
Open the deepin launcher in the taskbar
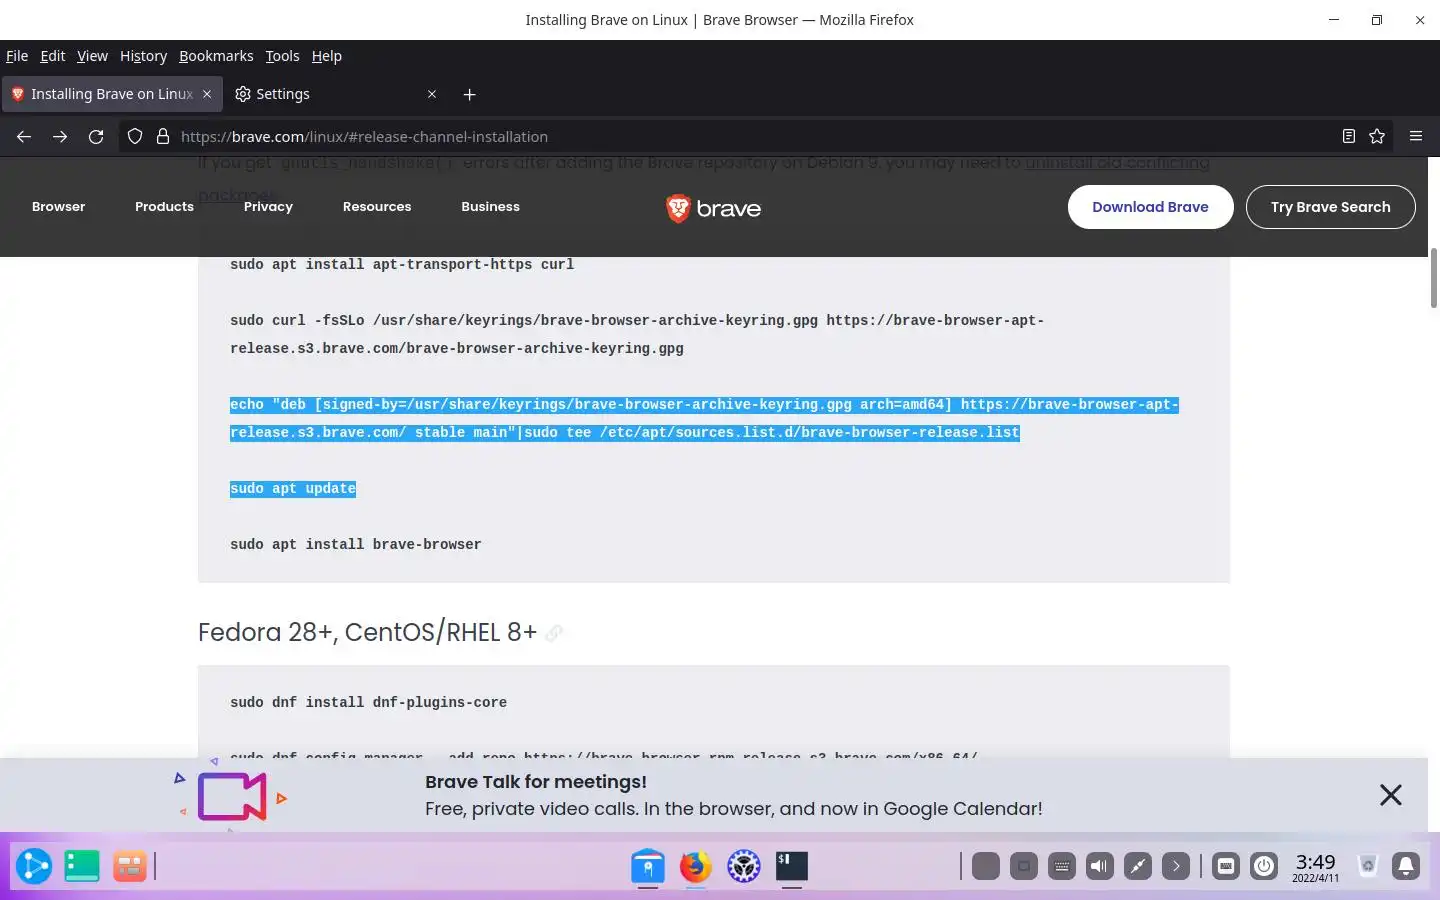34,866
